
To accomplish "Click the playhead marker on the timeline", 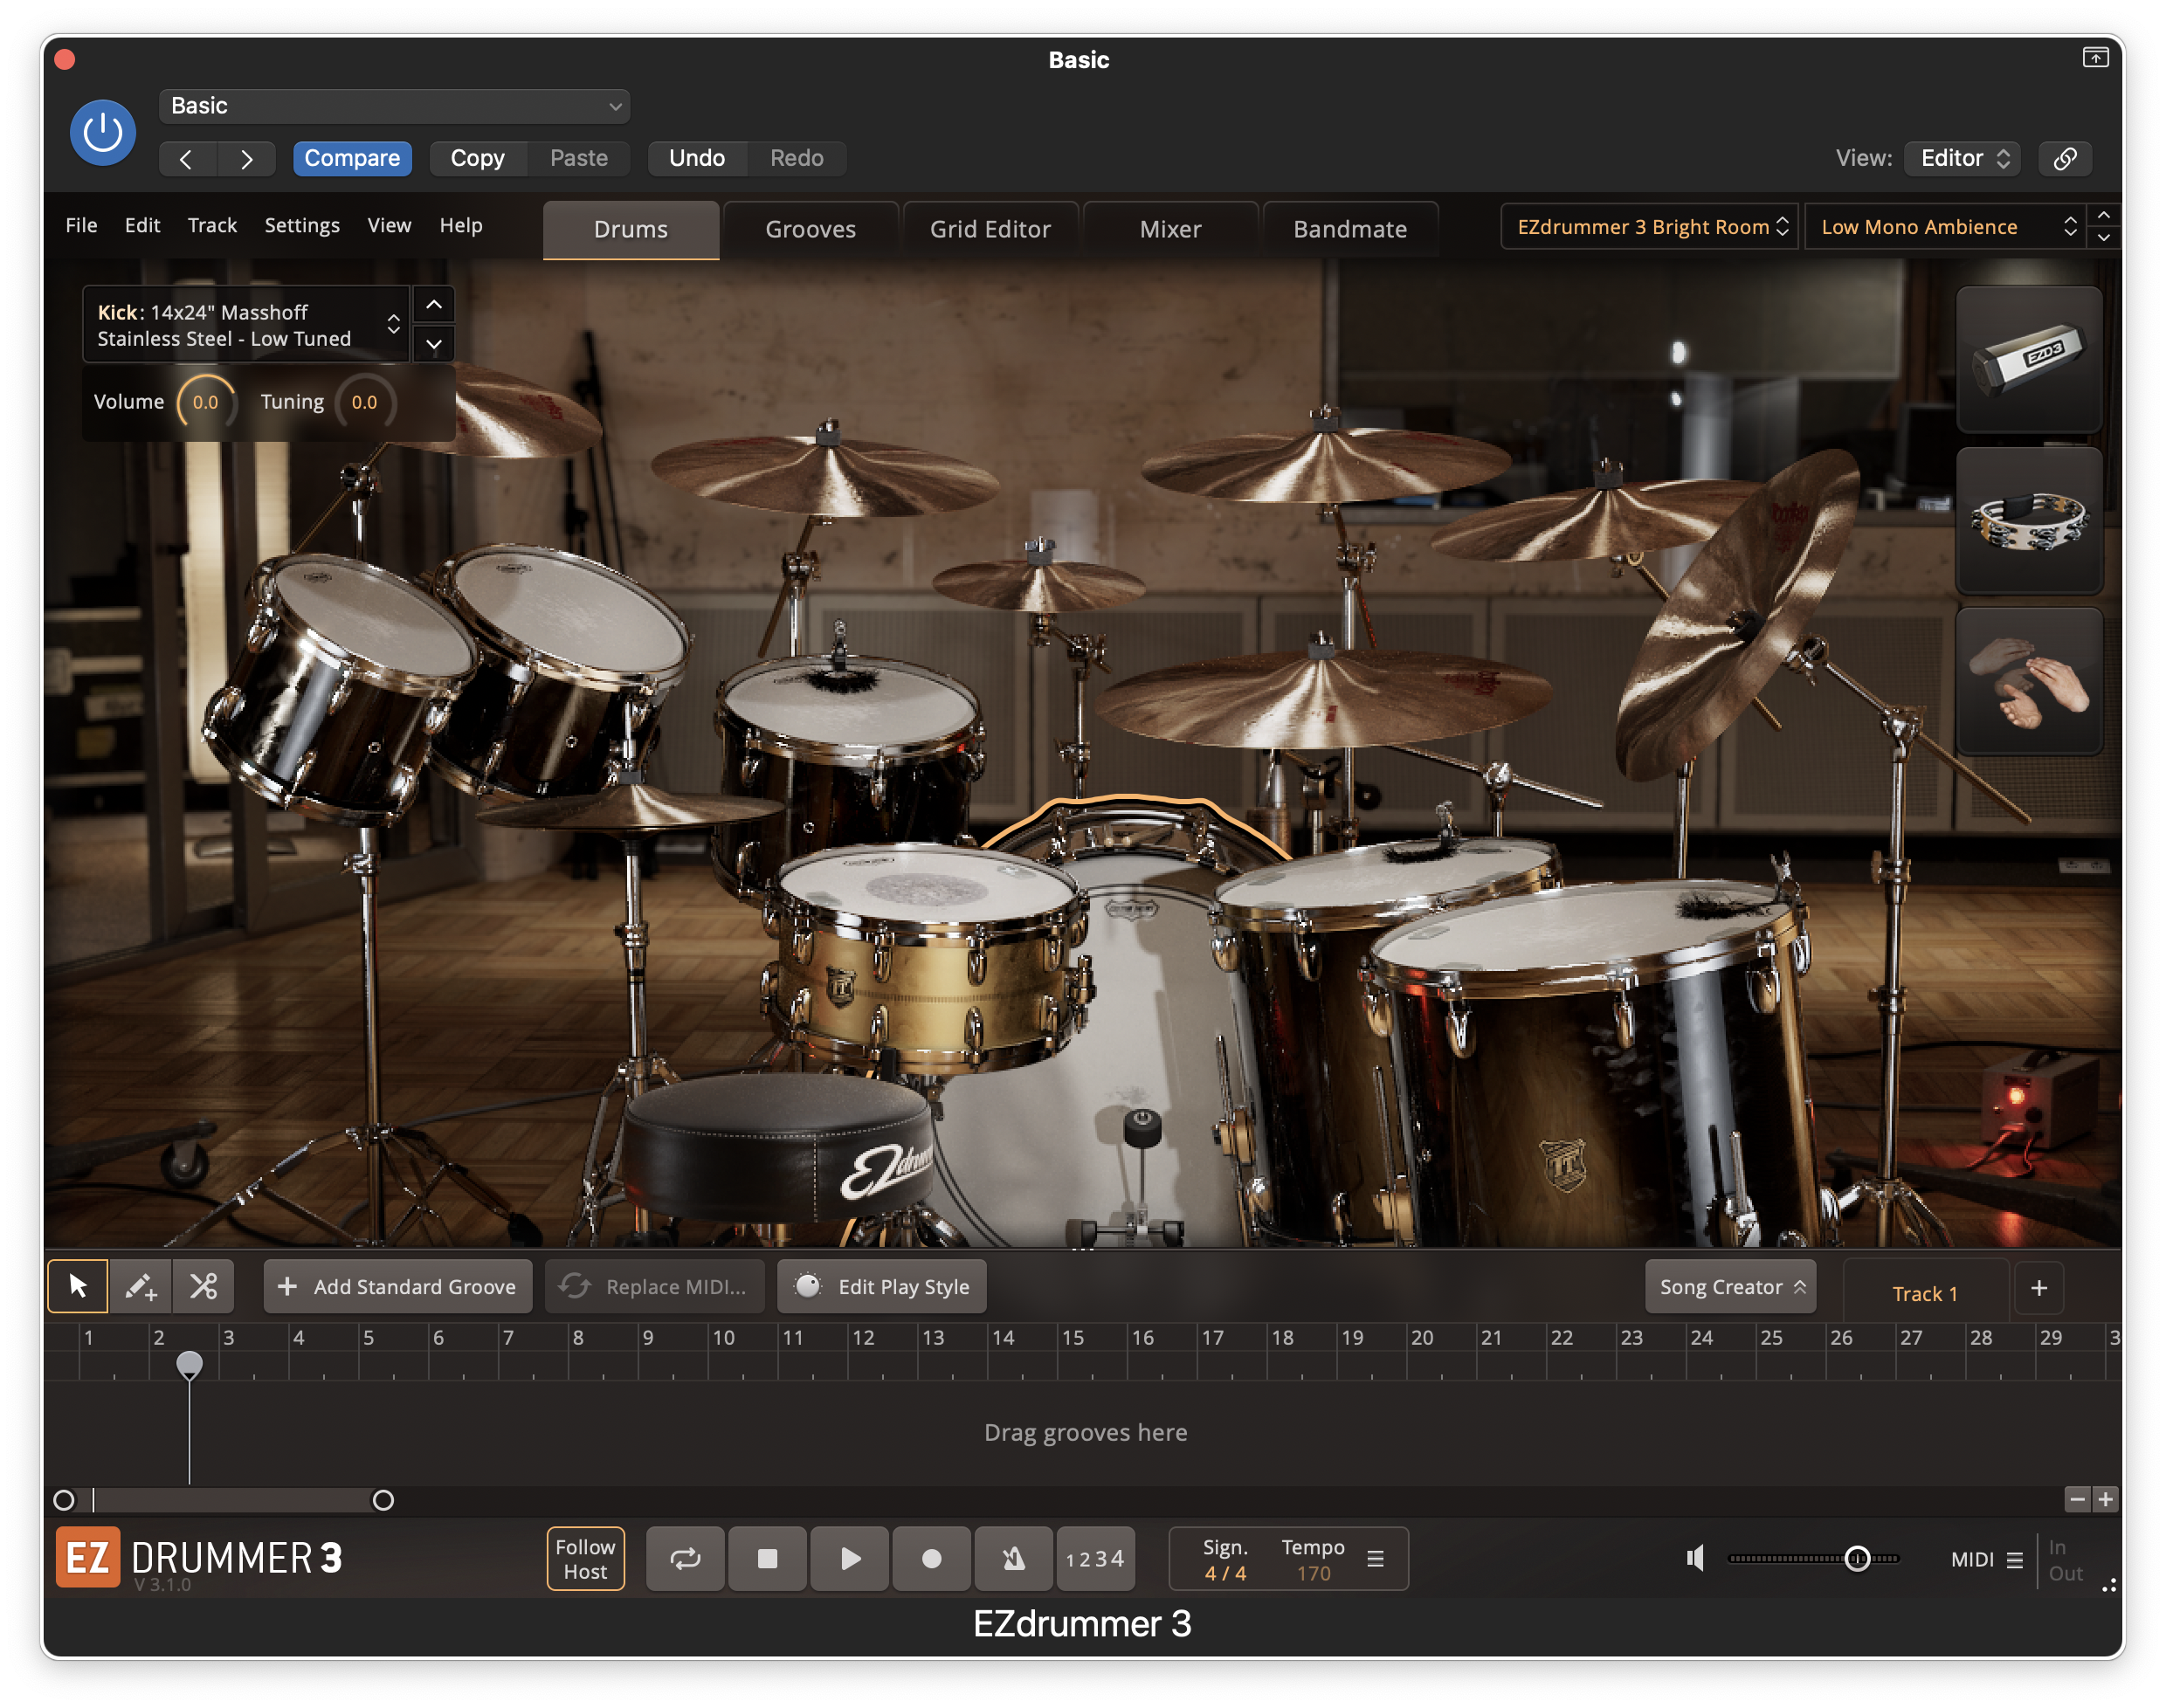I will click(x=189, y=1364).
